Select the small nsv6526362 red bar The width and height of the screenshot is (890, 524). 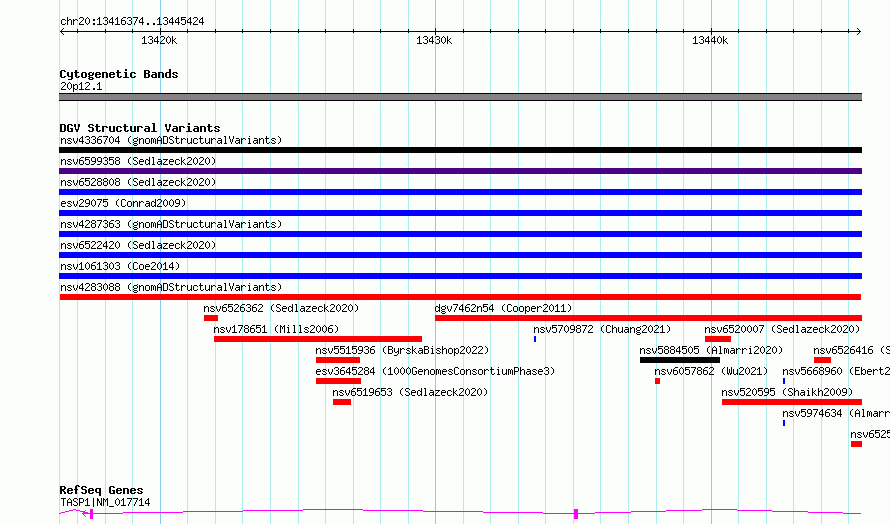(211, 318)
